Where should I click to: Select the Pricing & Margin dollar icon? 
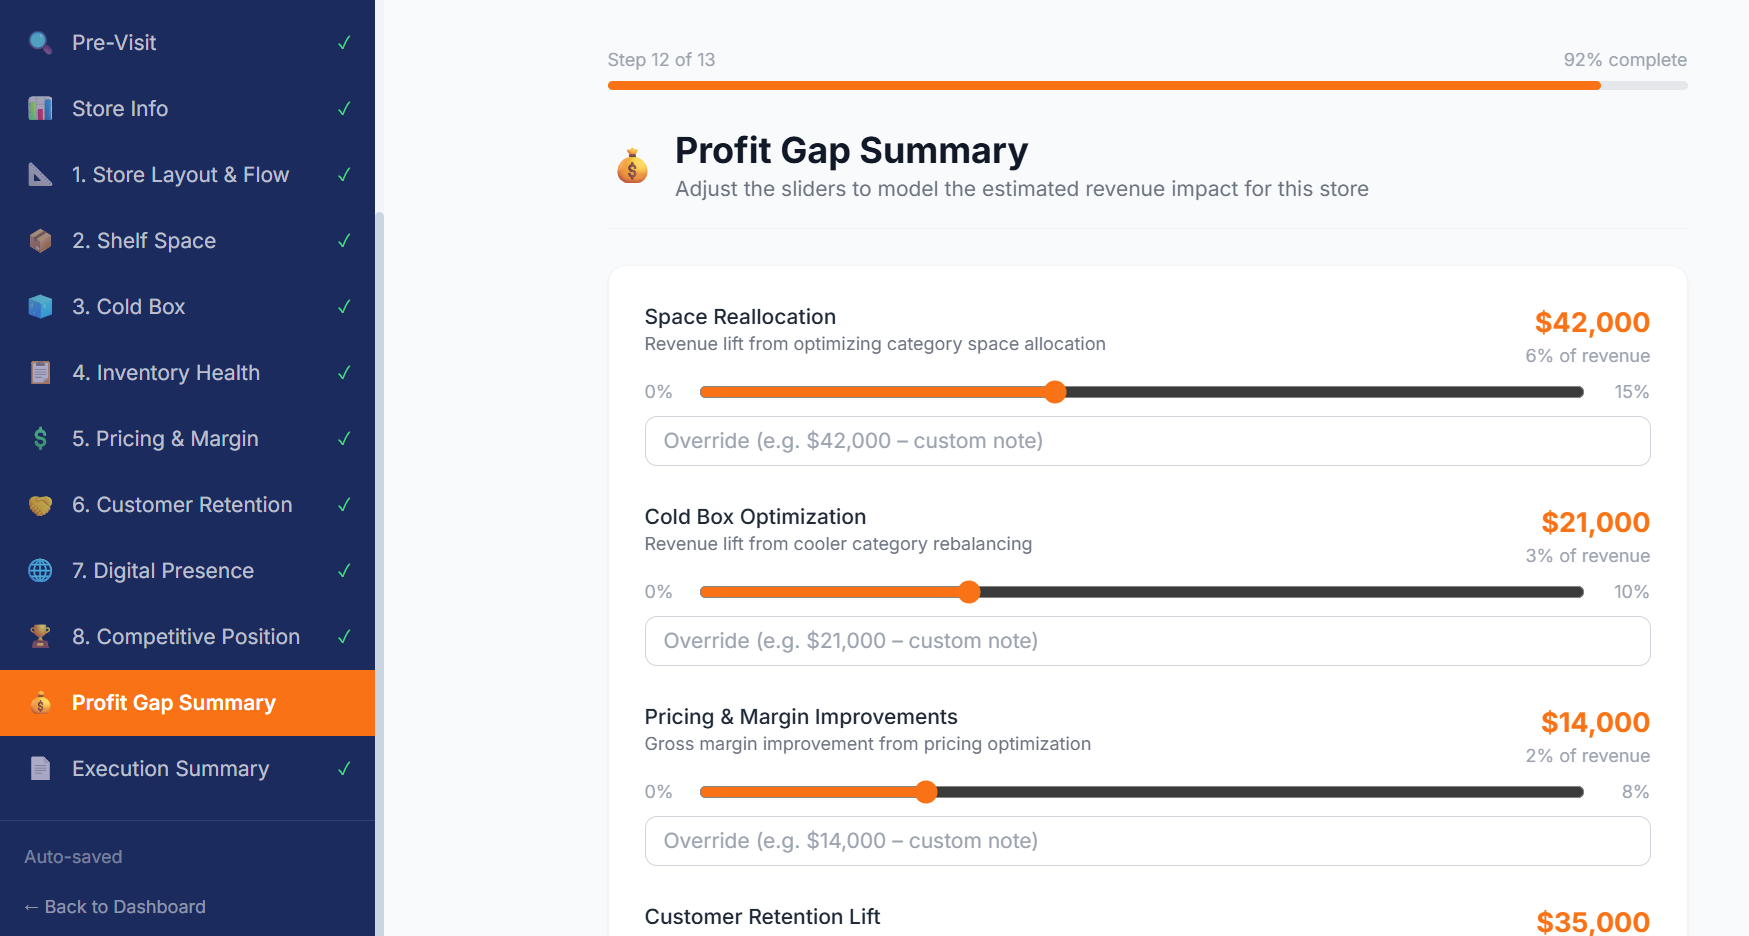point(40,438)
